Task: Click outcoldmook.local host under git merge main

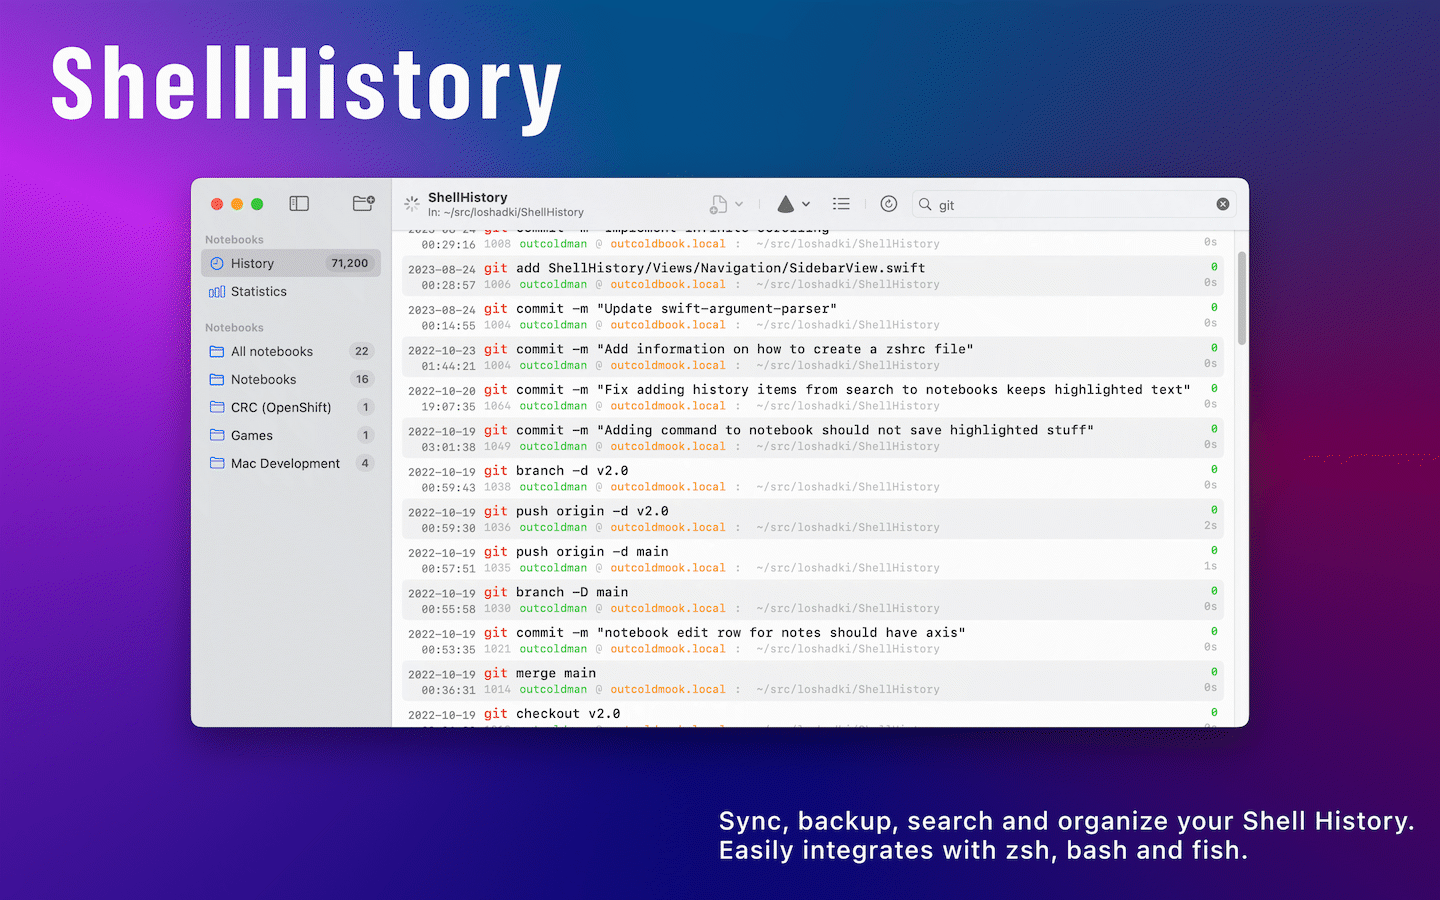Action: [x=668, y=689]
